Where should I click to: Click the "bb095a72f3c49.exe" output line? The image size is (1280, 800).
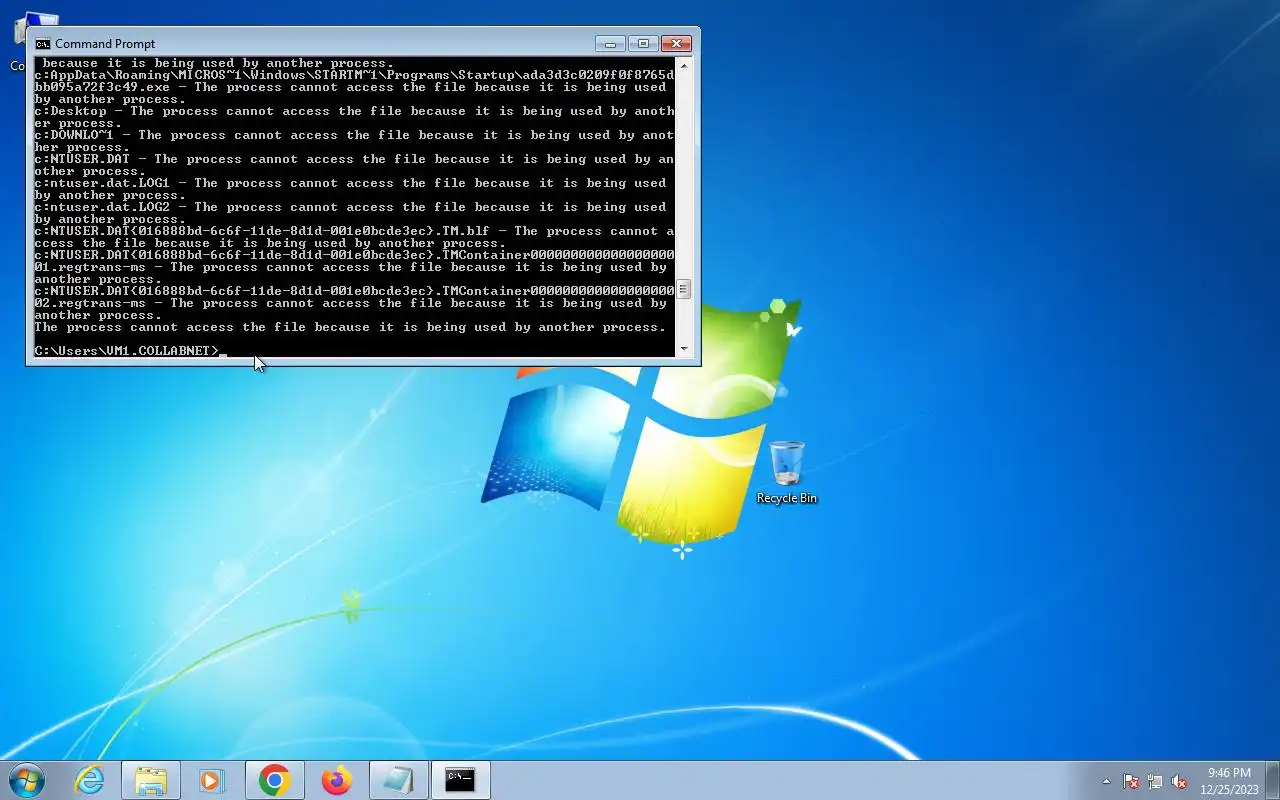(x=350, y=87)
